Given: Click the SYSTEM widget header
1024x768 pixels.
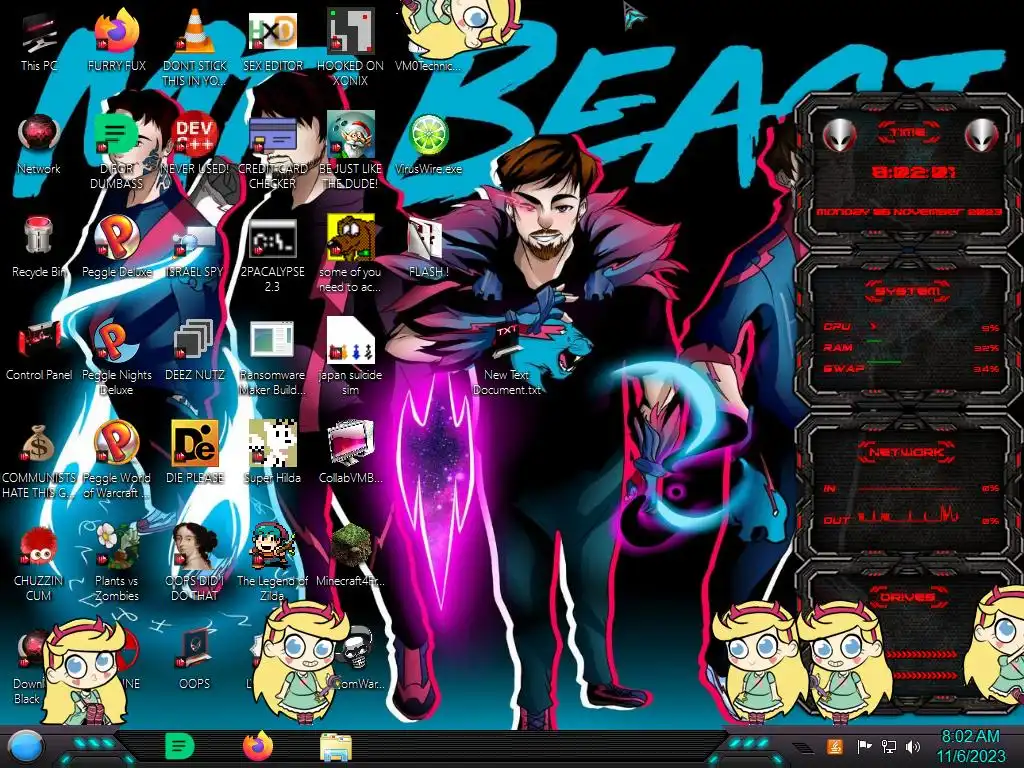Looking at the screenshot, I should click(908, 291).
